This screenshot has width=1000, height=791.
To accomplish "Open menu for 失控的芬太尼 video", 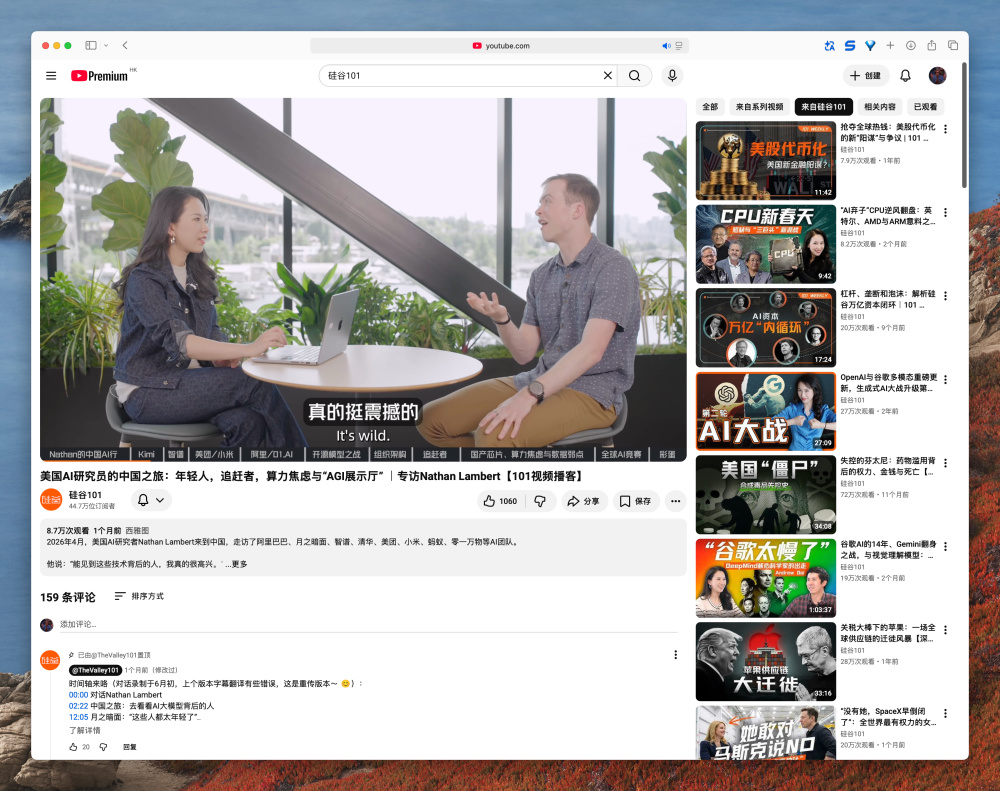I will point(945,463).
